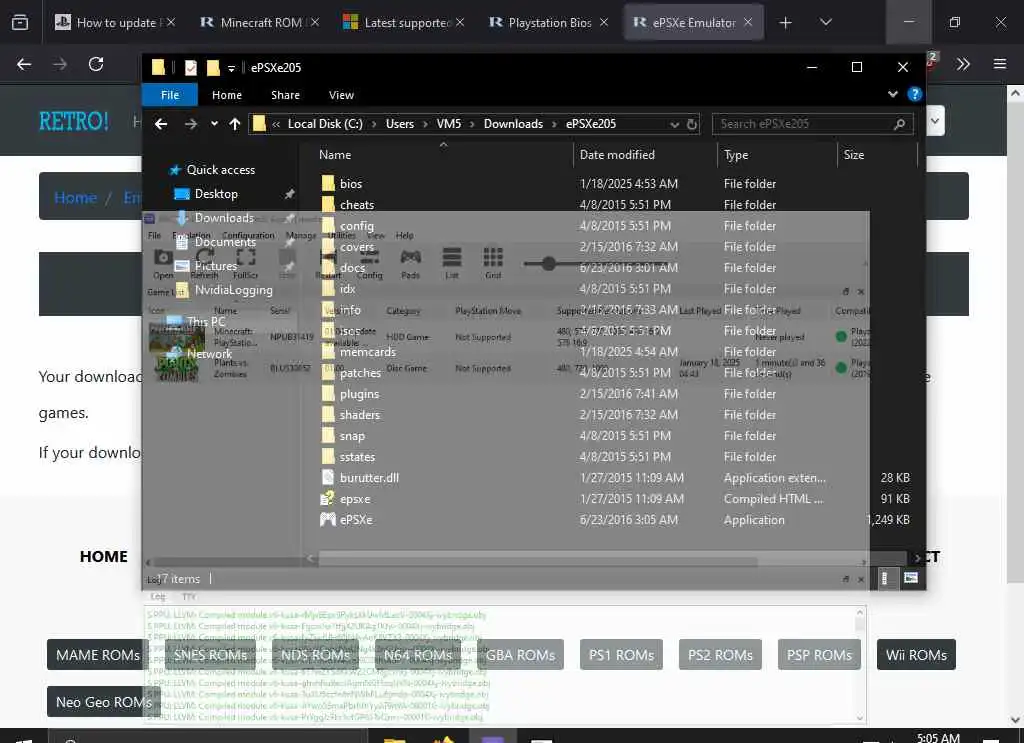Launch the ePSXe application file
1024x743 pixels.
coord(356,520)
